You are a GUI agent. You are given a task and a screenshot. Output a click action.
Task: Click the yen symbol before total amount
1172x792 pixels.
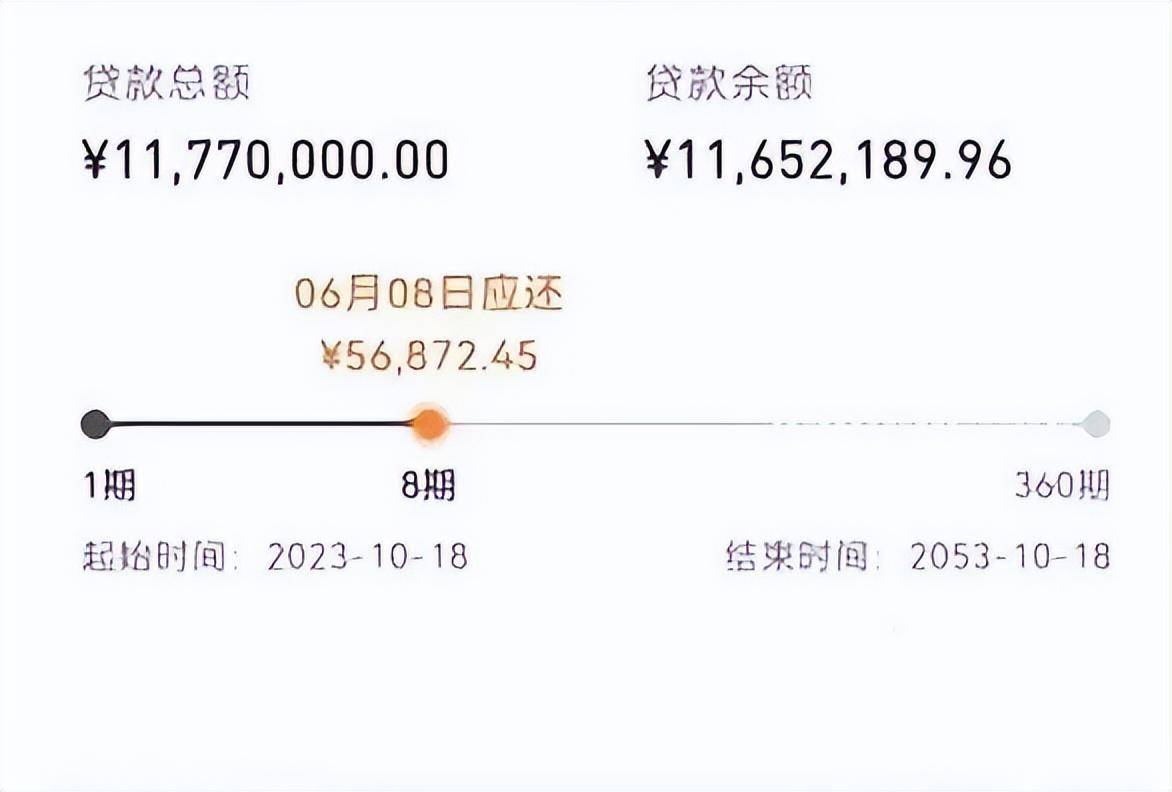tap(94, 160)
